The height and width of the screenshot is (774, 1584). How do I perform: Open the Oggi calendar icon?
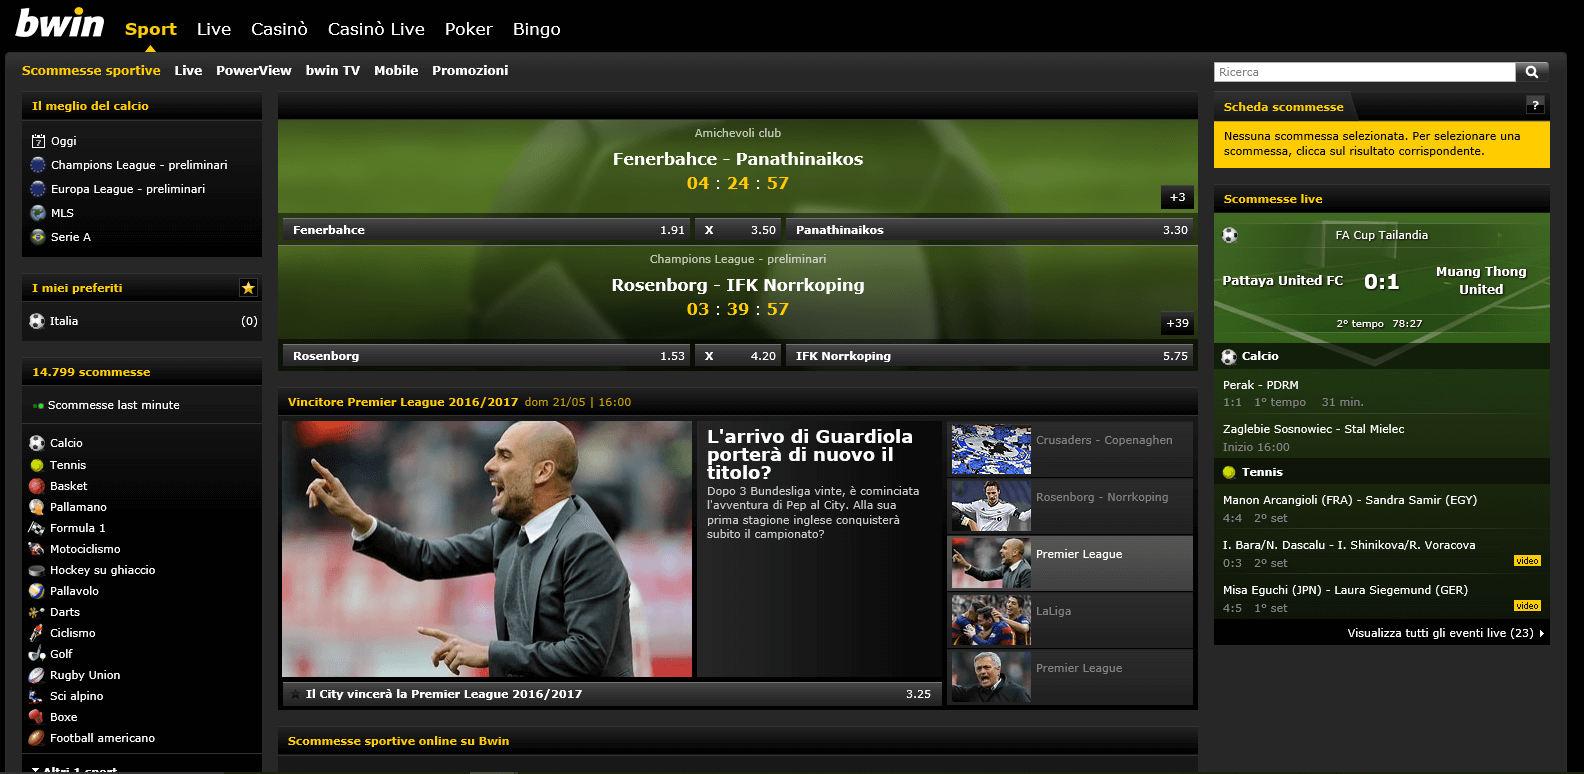[x=39, y=141]
